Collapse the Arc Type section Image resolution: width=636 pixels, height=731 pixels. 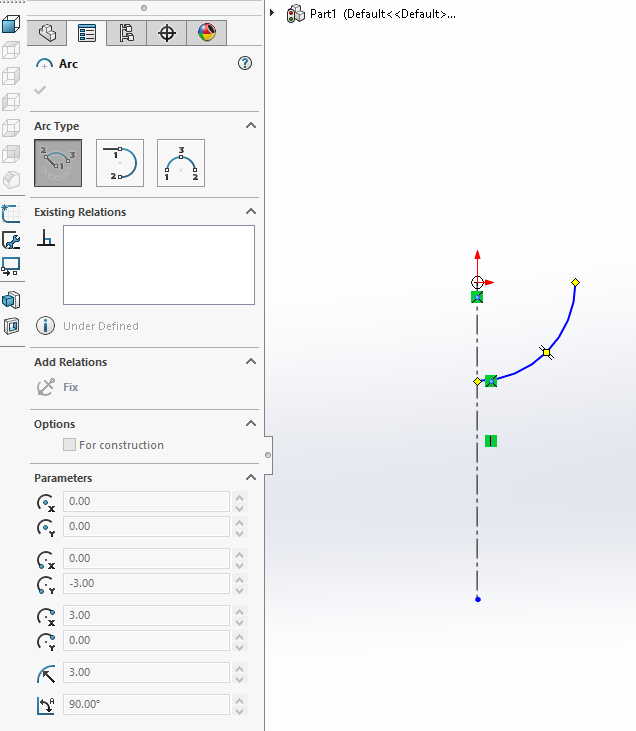click(251, 125)
